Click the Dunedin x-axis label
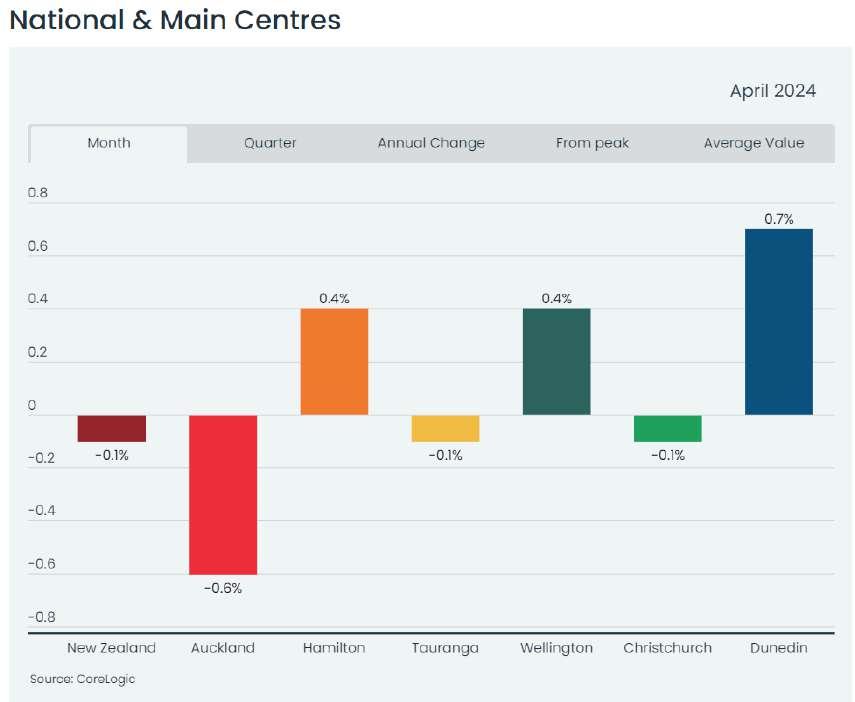 (x=778, y=648)
